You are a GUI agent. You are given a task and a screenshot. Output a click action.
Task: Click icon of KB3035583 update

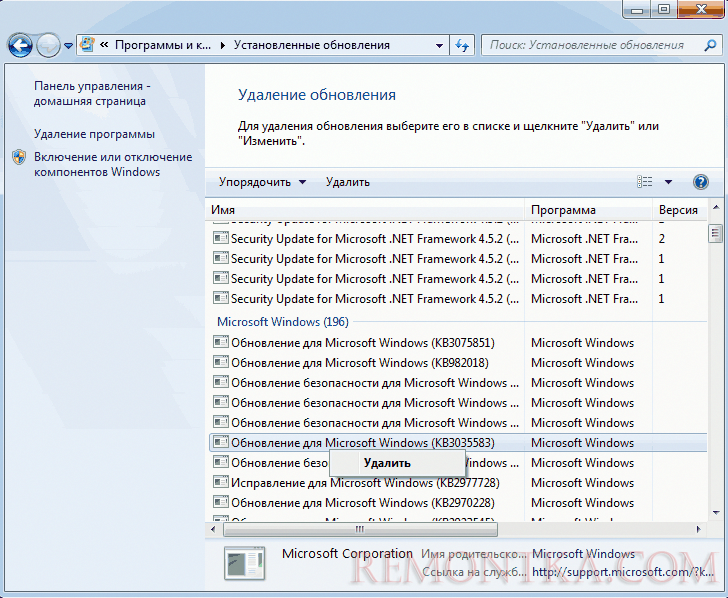221,442
